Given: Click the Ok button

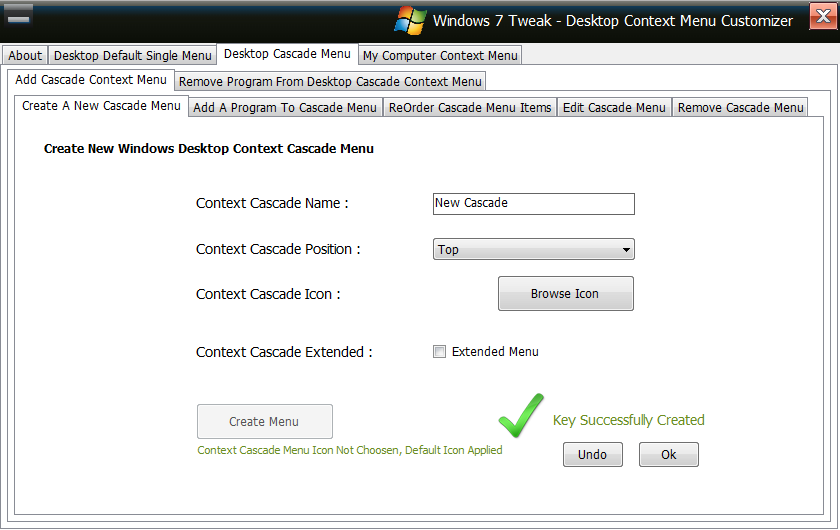Looking at the screenshot, I should point(669,454).
